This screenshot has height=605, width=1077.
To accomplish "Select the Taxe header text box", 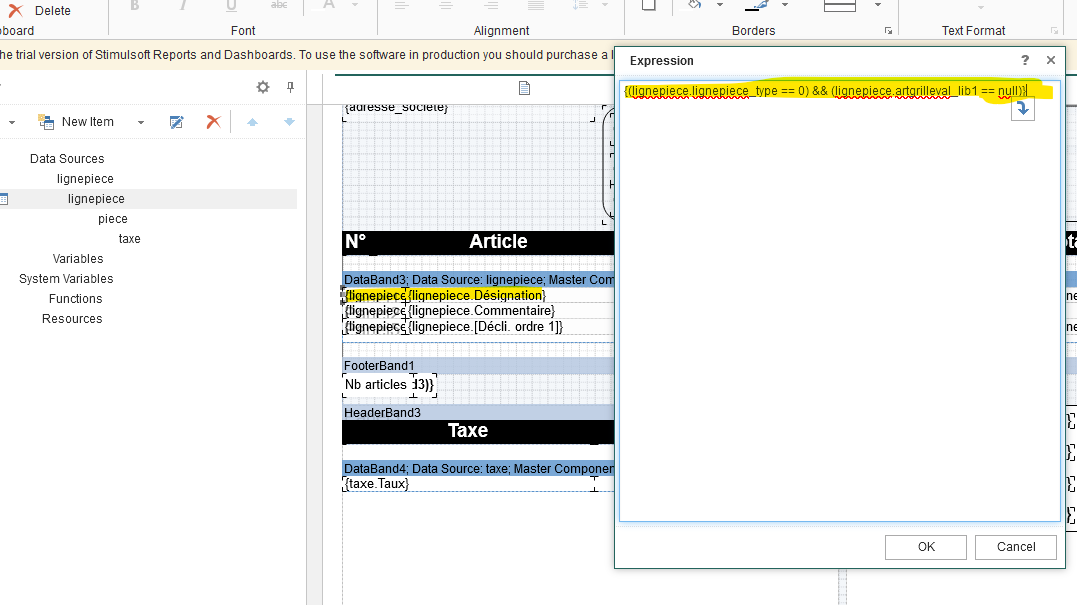I will coord(468,431).
